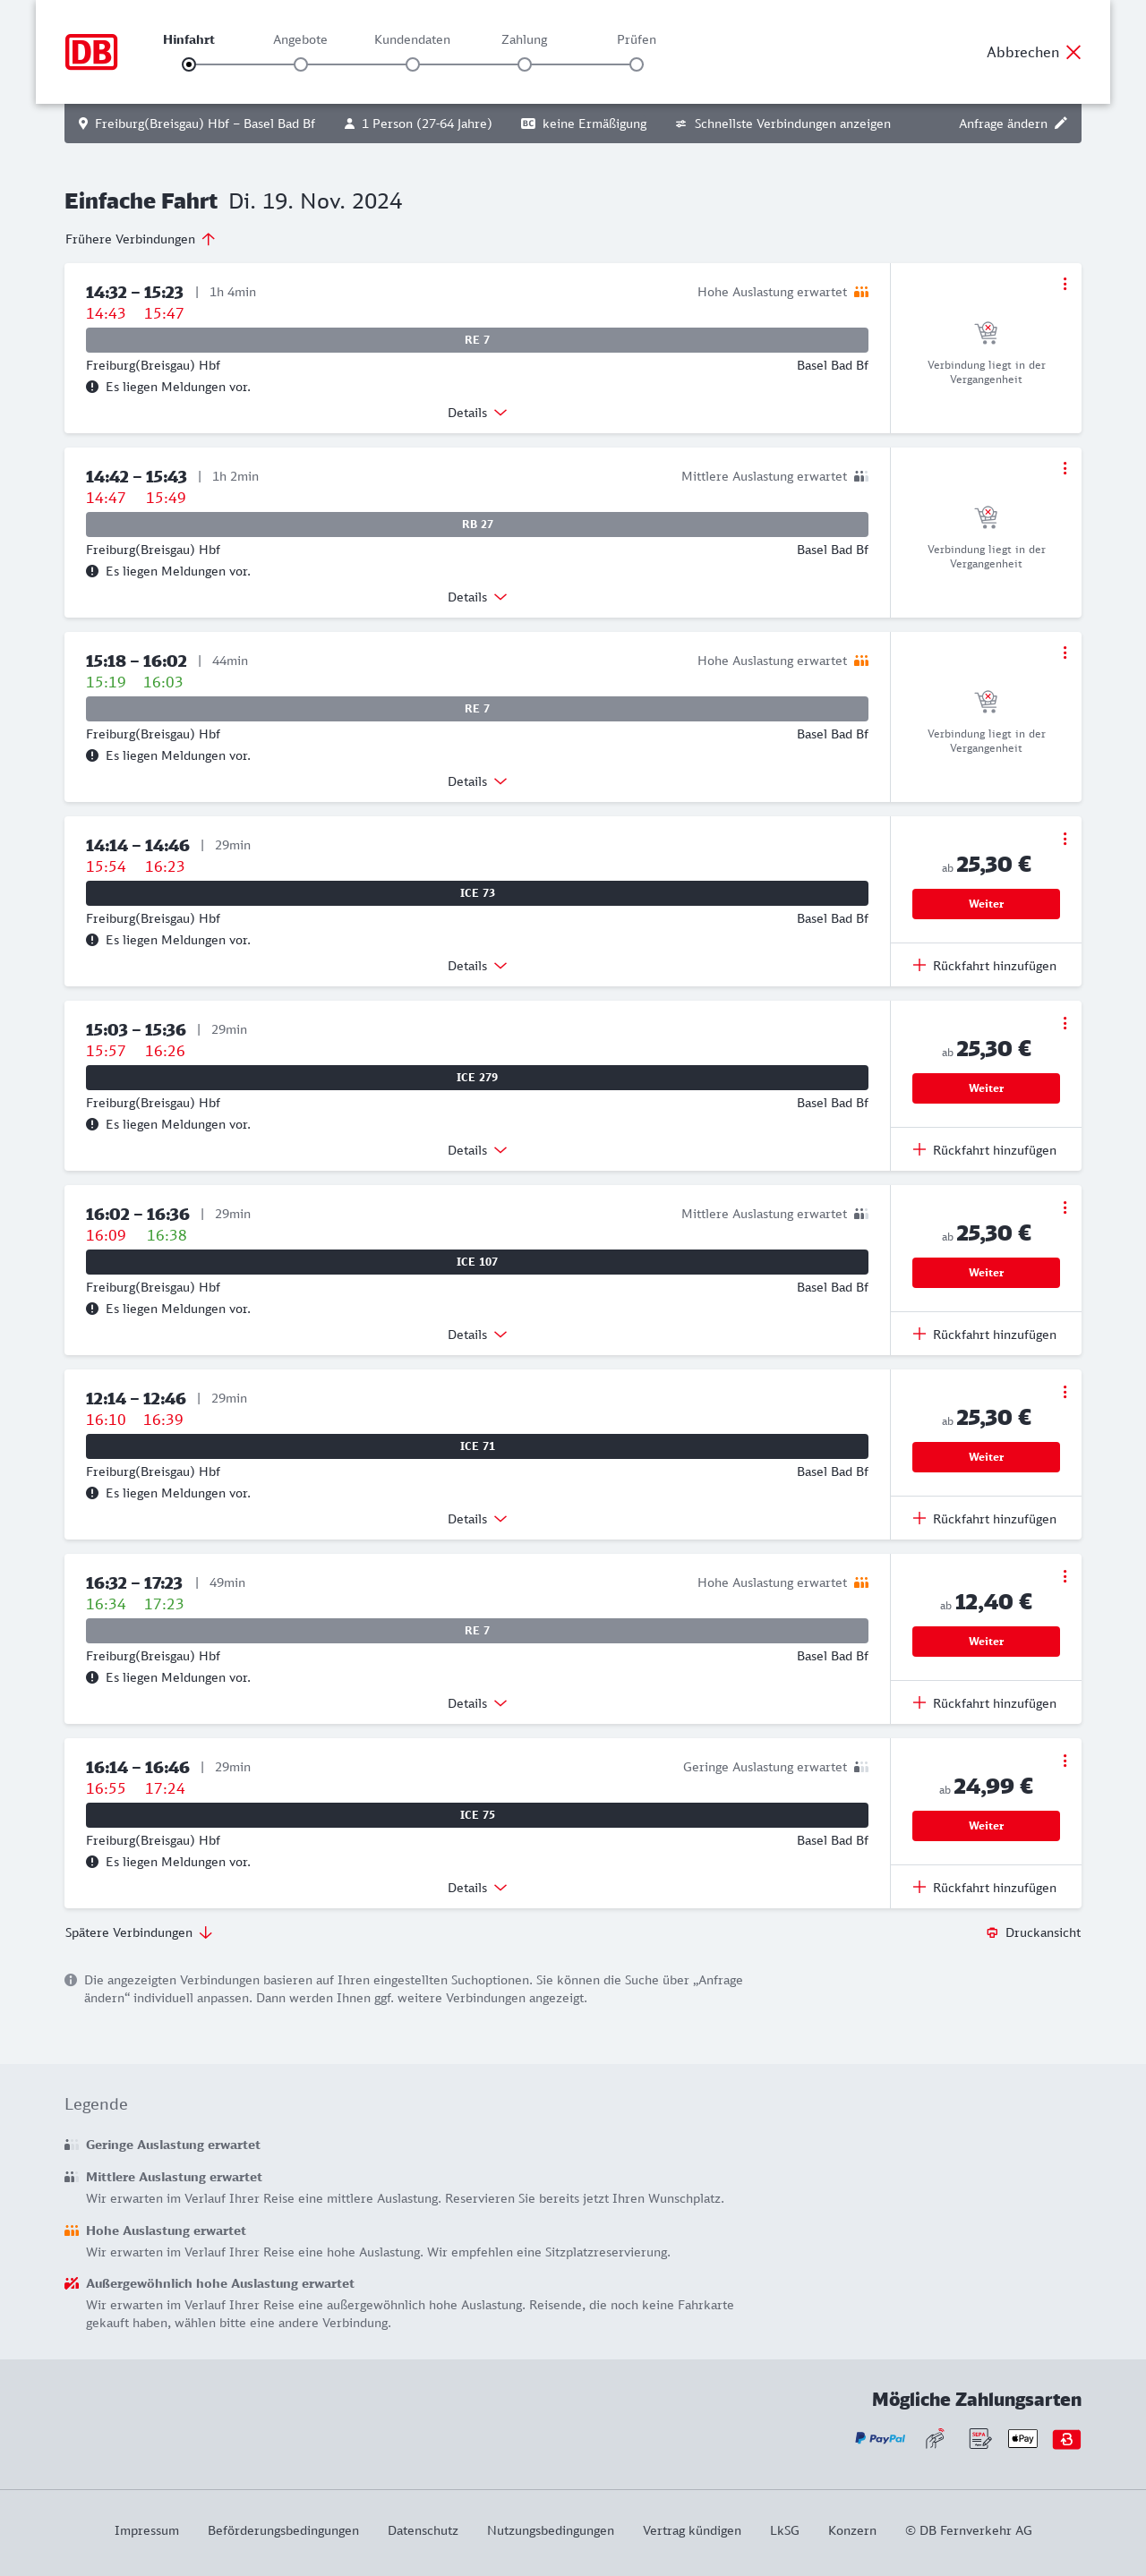The image size is (1146, 2576).
Task: Open three-dot menu for ICE 73 connection
Action: (1064, 838)
